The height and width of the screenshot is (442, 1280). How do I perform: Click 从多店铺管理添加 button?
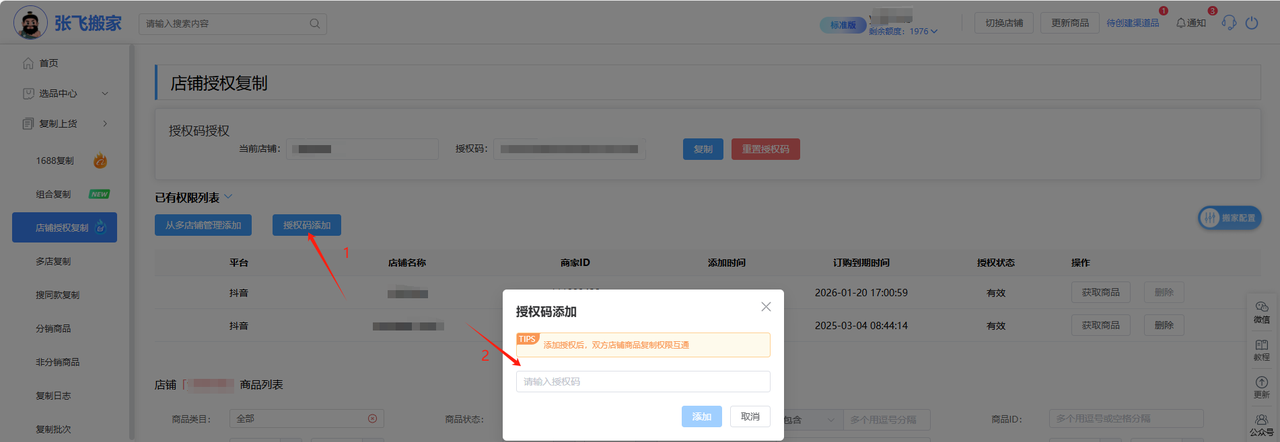click(x=203, y=225)
